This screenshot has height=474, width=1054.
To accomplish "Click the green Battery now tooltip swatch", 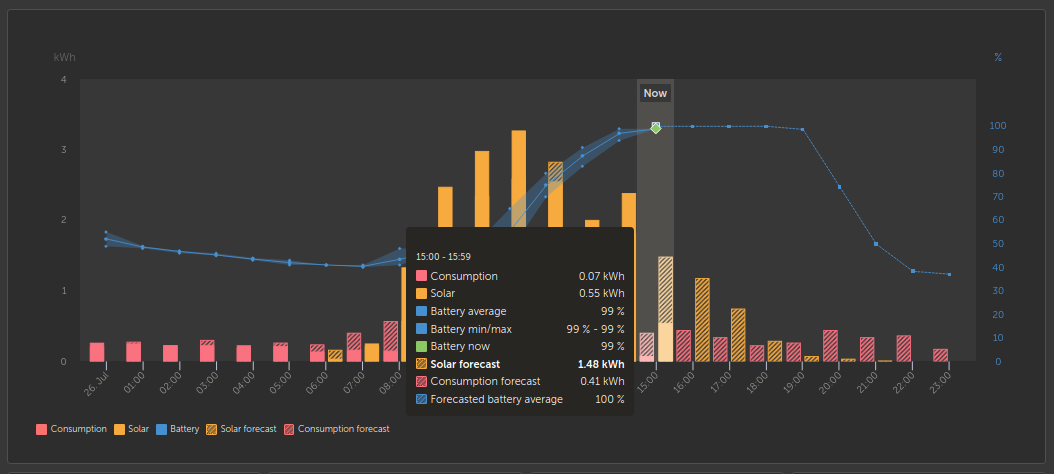I will 421,346.
